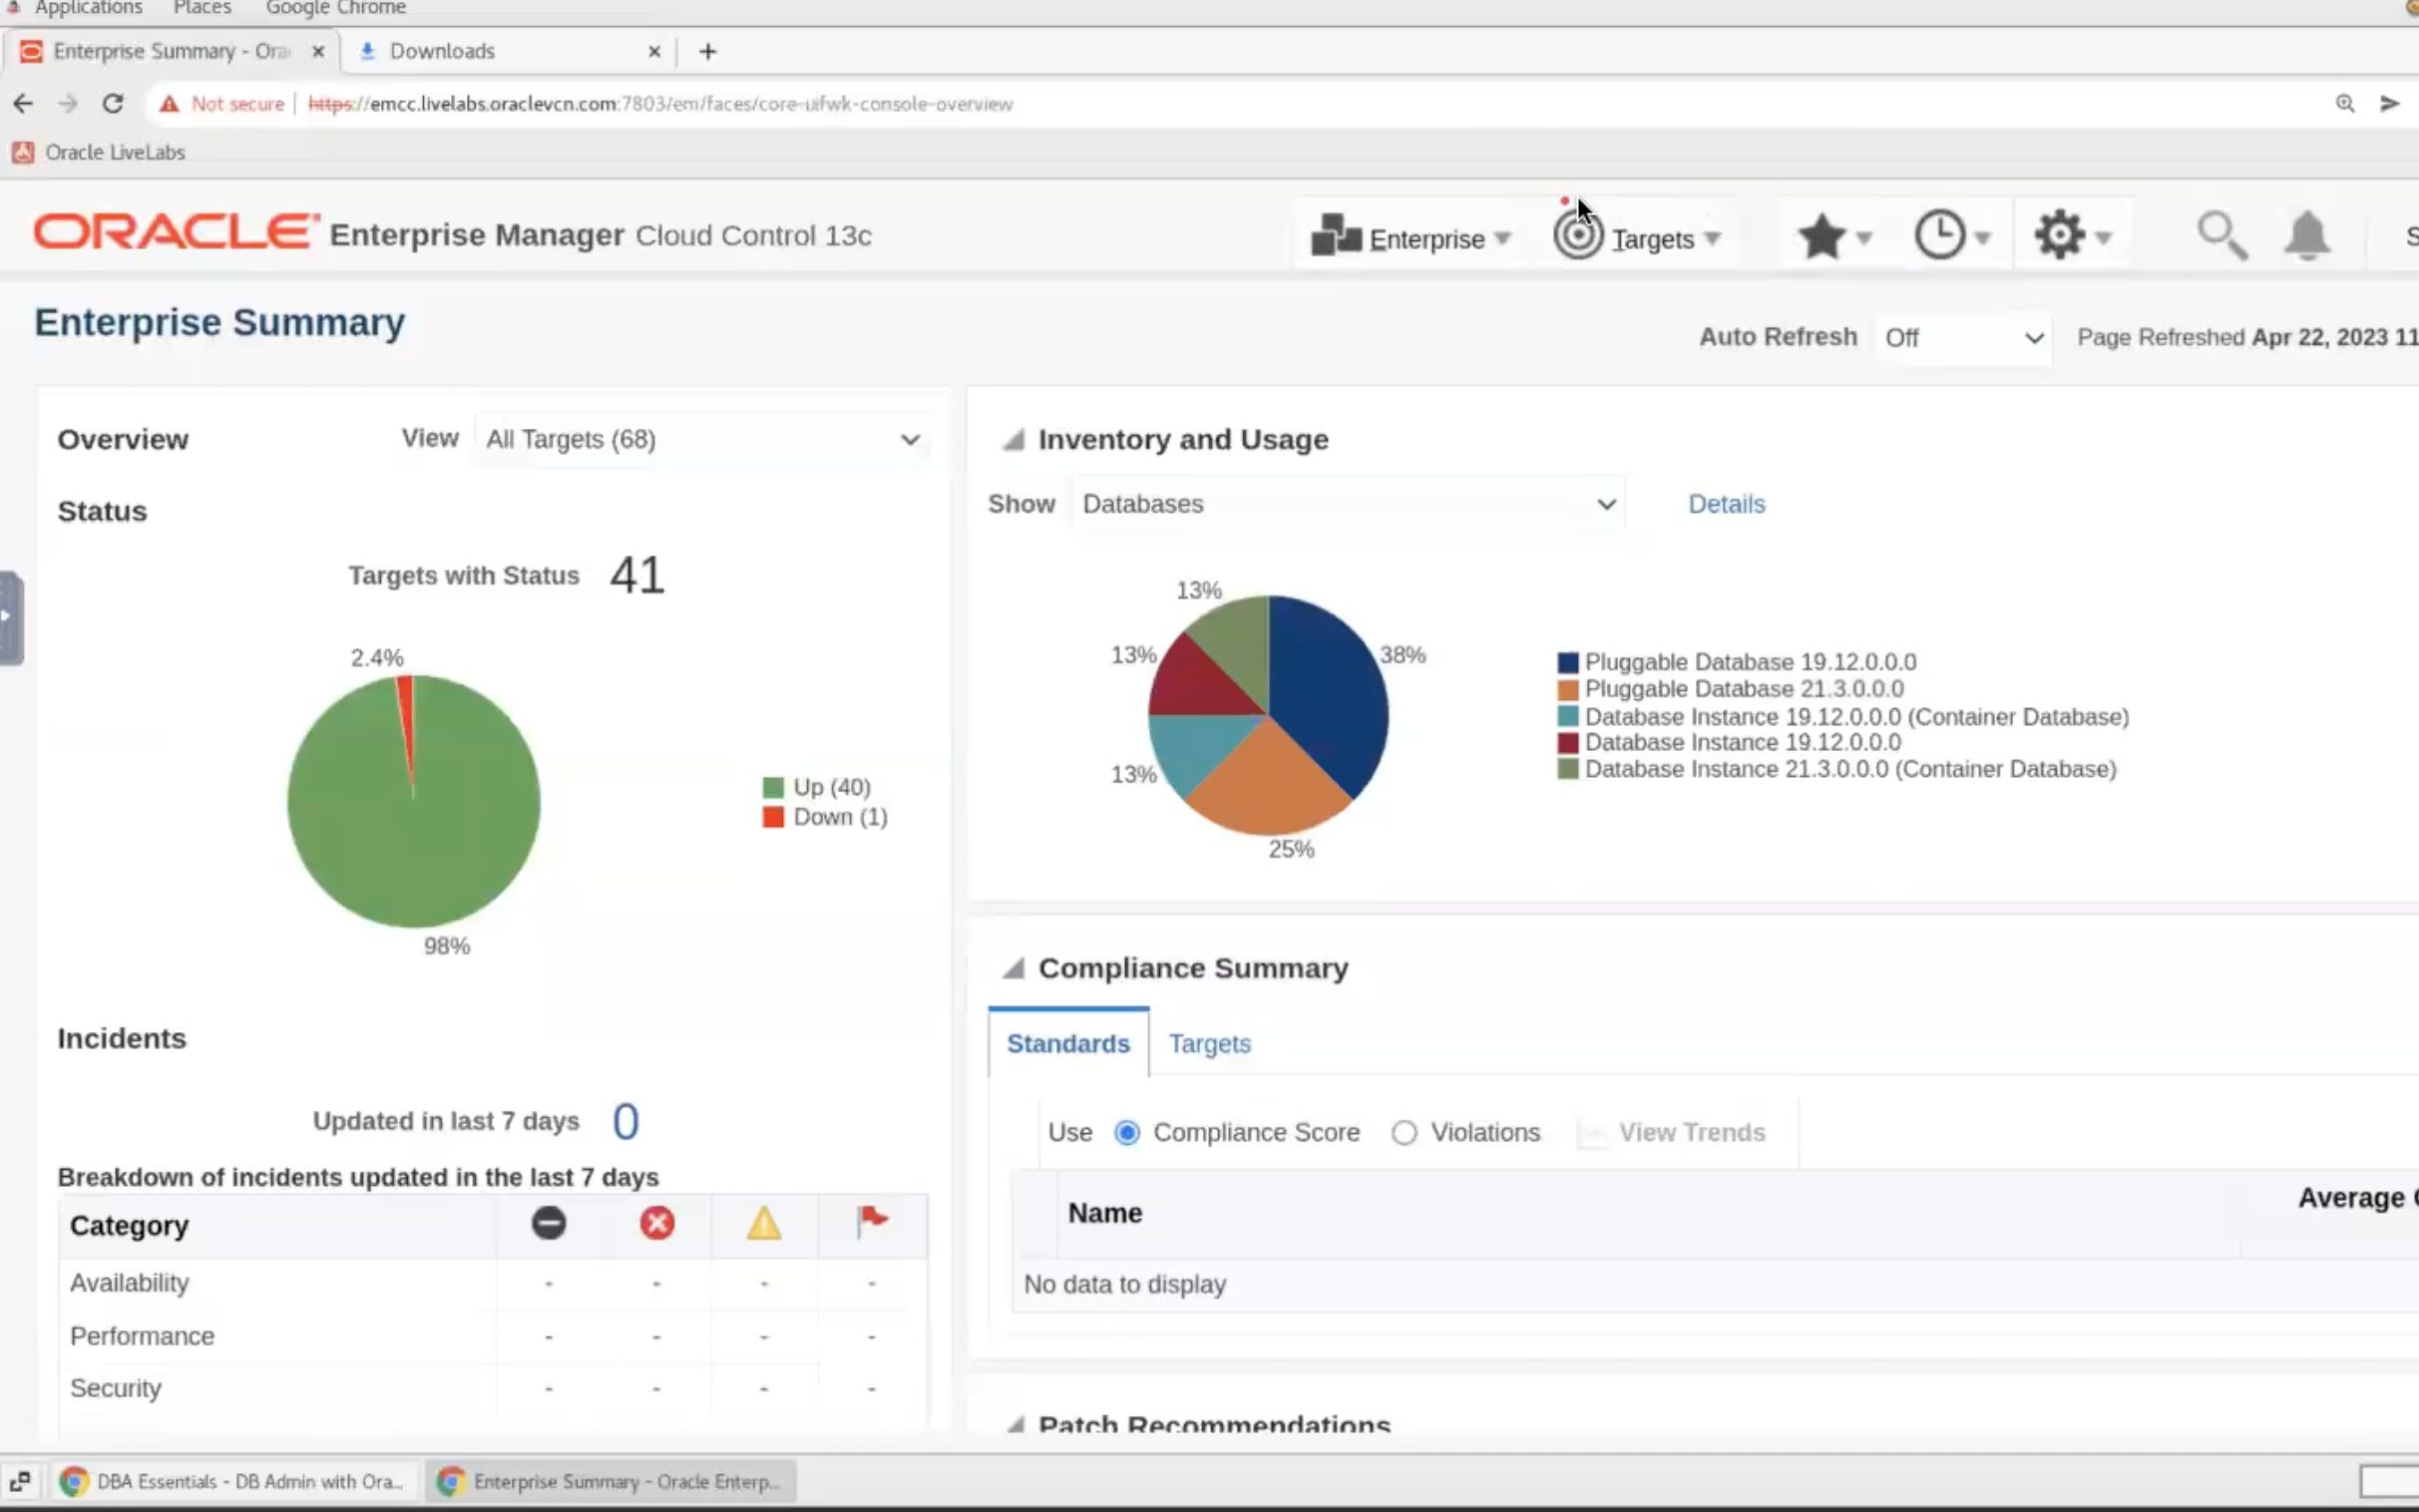Go back in browser history
This screenshot has width=2419, height=1512.
click(23, 104)
